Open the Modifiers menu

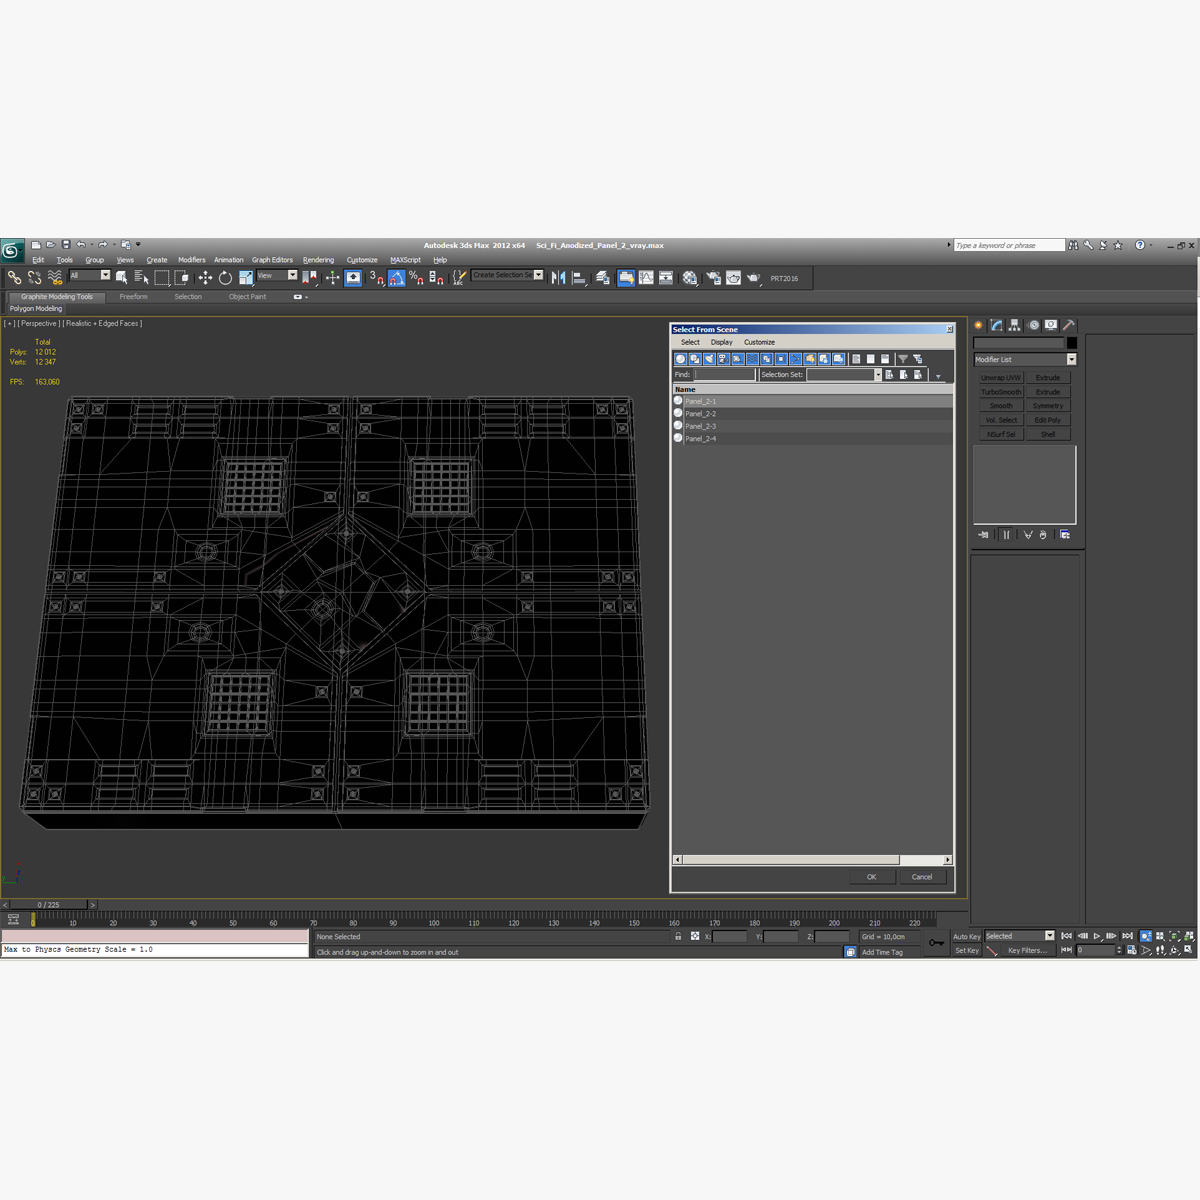[x=192, y=260]
